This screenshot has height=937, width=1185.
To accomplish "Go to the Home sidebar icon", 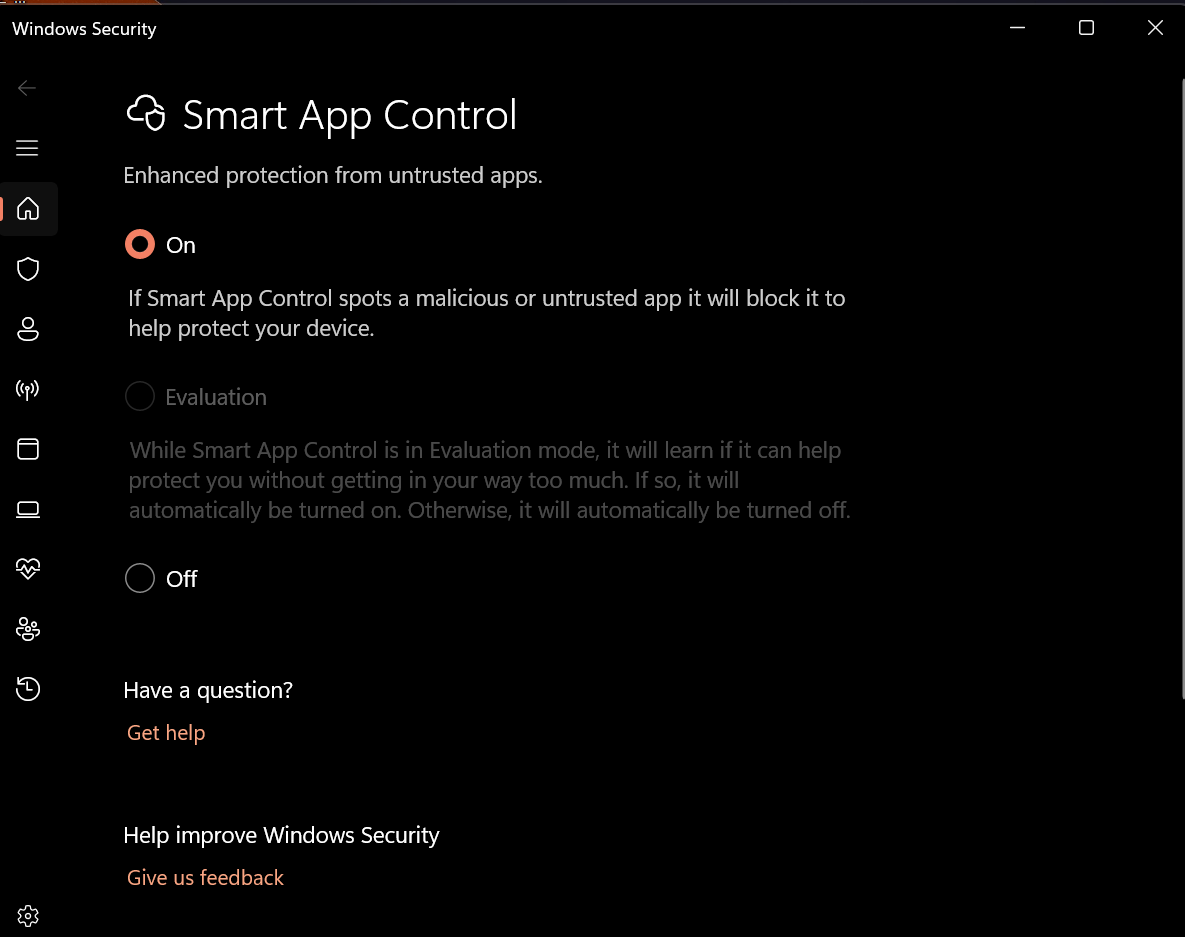I will 28,209.
